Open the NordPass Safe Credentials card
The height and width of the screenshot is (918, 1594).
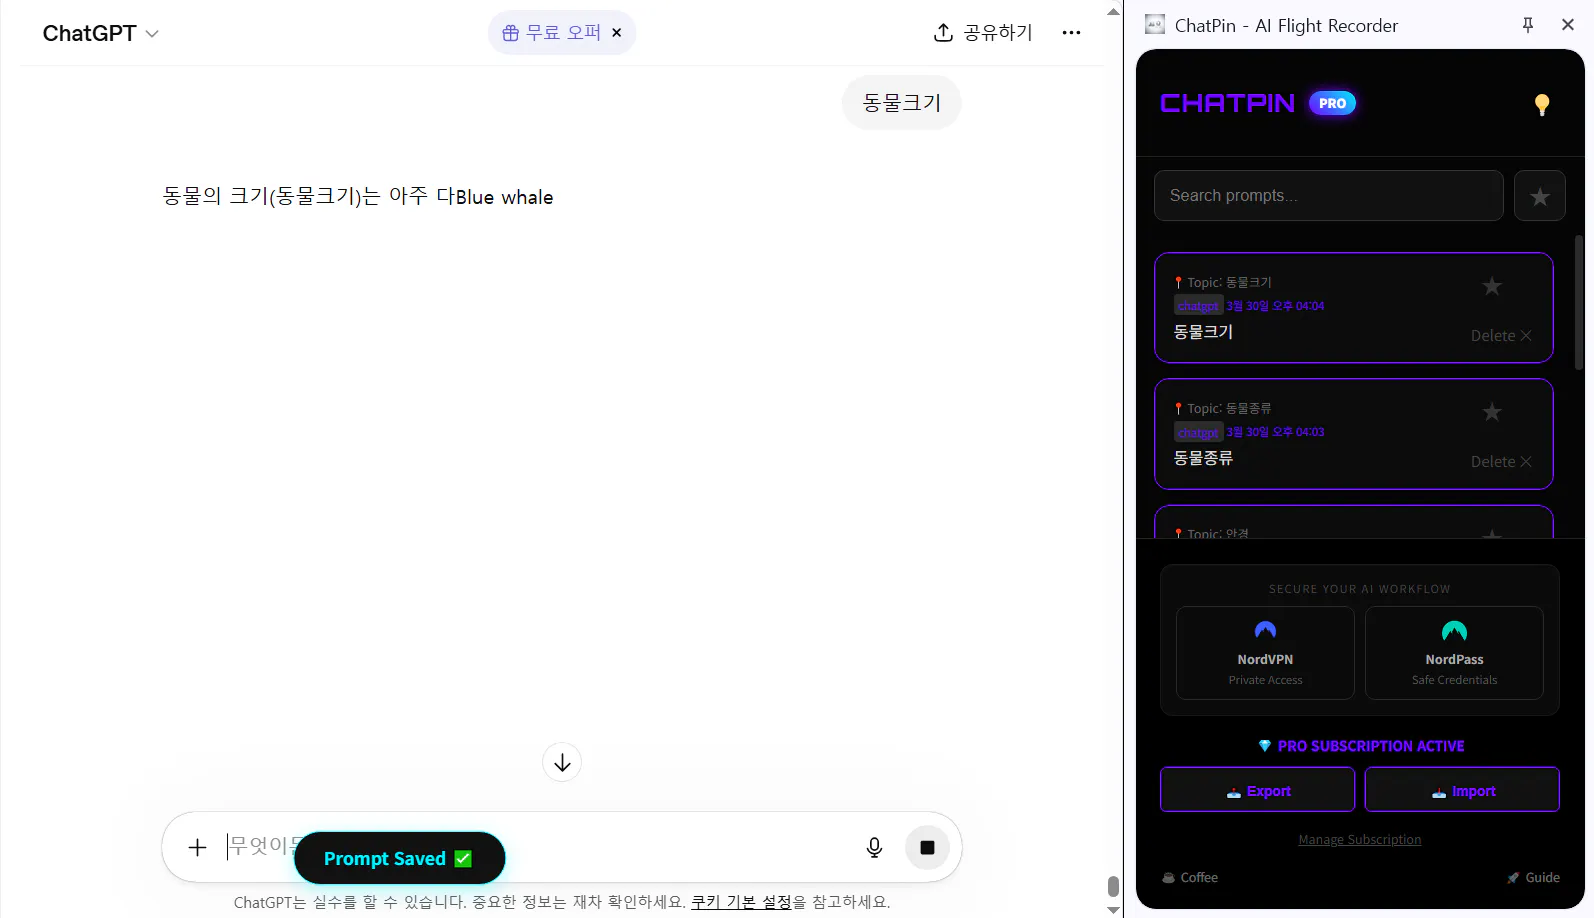[x=1454, y=653]
